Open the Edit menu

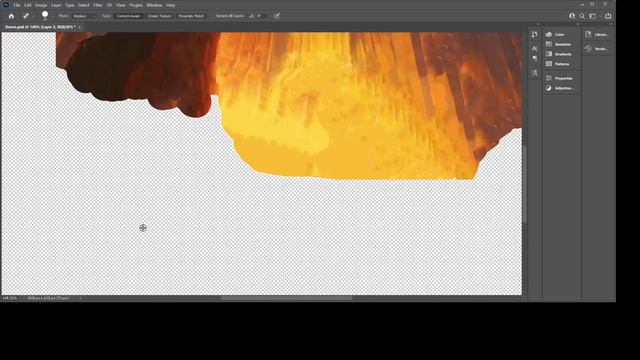pos(27,5)
